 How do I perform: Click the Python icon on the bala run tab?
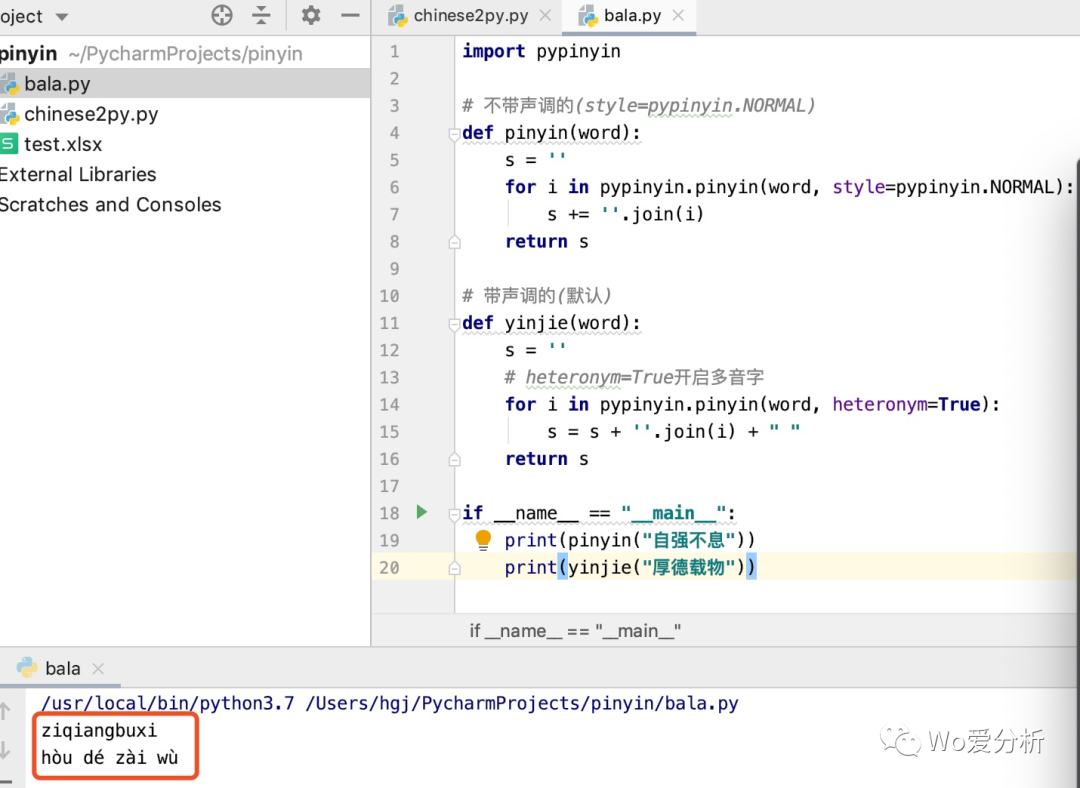pos(27,667)
